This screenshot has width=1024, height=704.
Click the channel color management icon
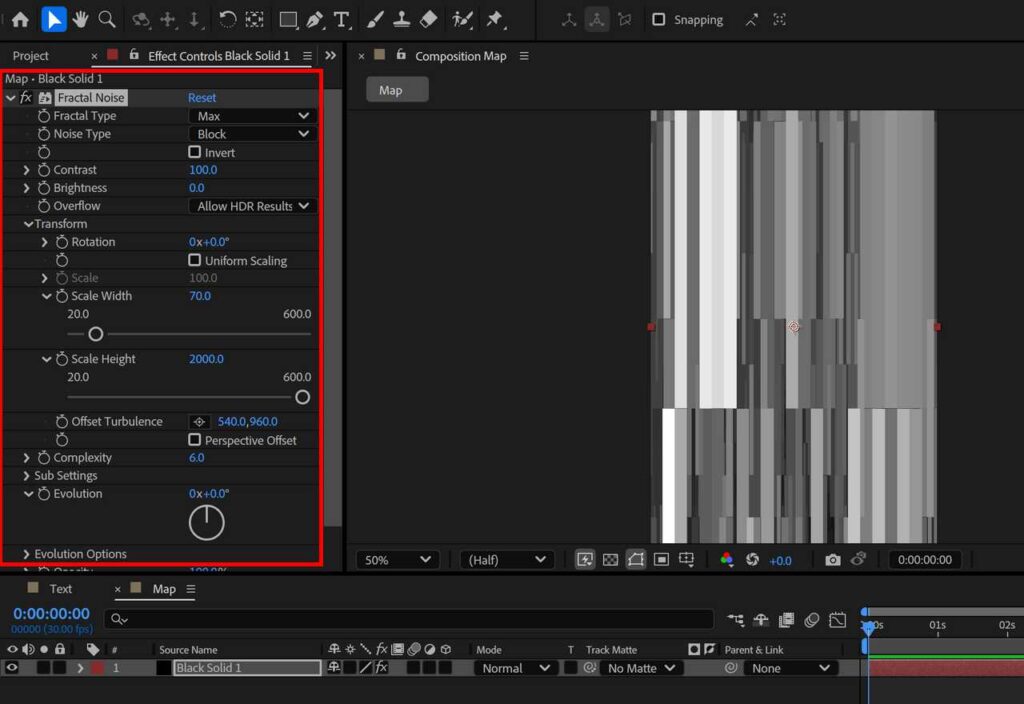coord(726,560)
